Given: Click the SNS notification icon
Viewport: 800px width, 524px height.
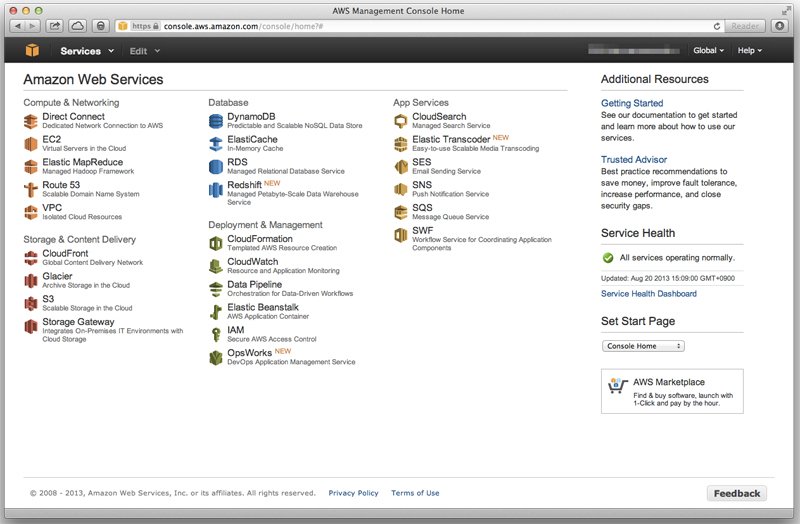Looking at the screenshot, I should [401, 190].
